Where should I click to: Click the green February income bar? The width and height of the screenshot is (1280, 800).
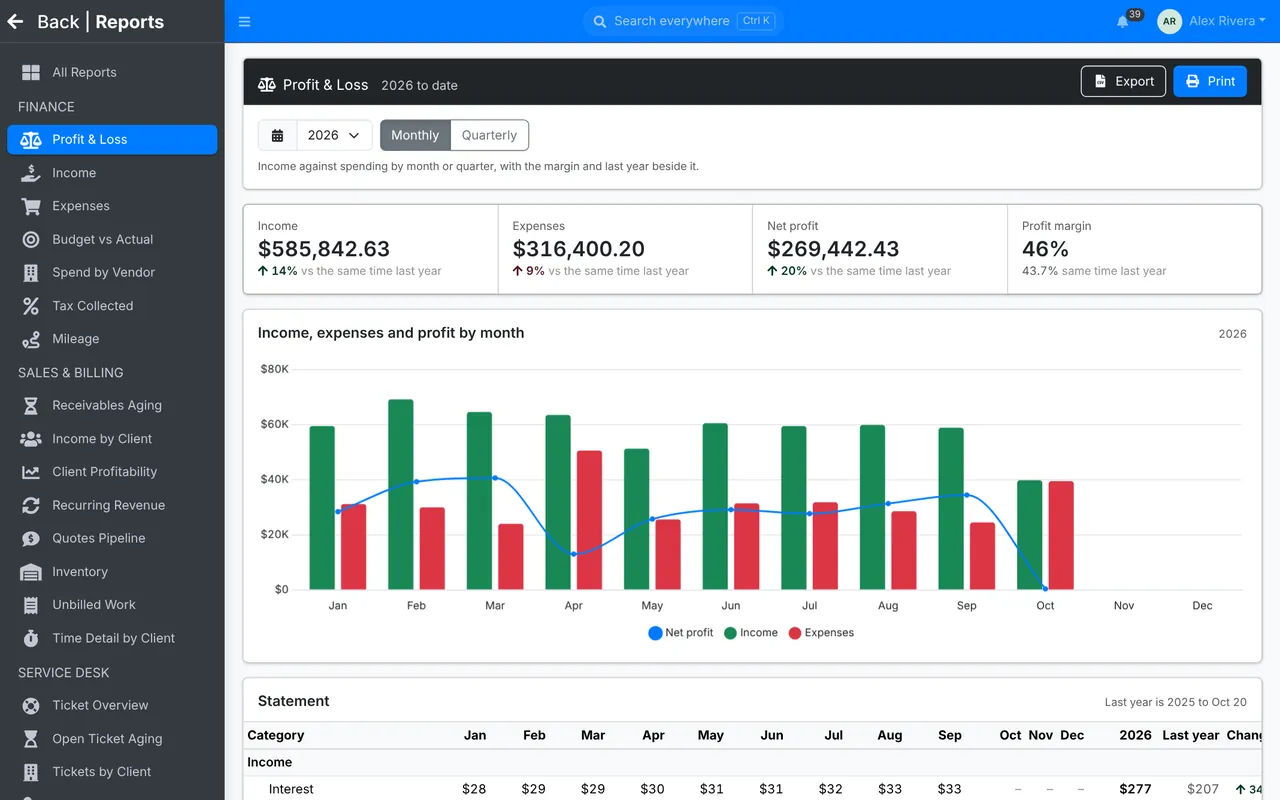[401, 494]
